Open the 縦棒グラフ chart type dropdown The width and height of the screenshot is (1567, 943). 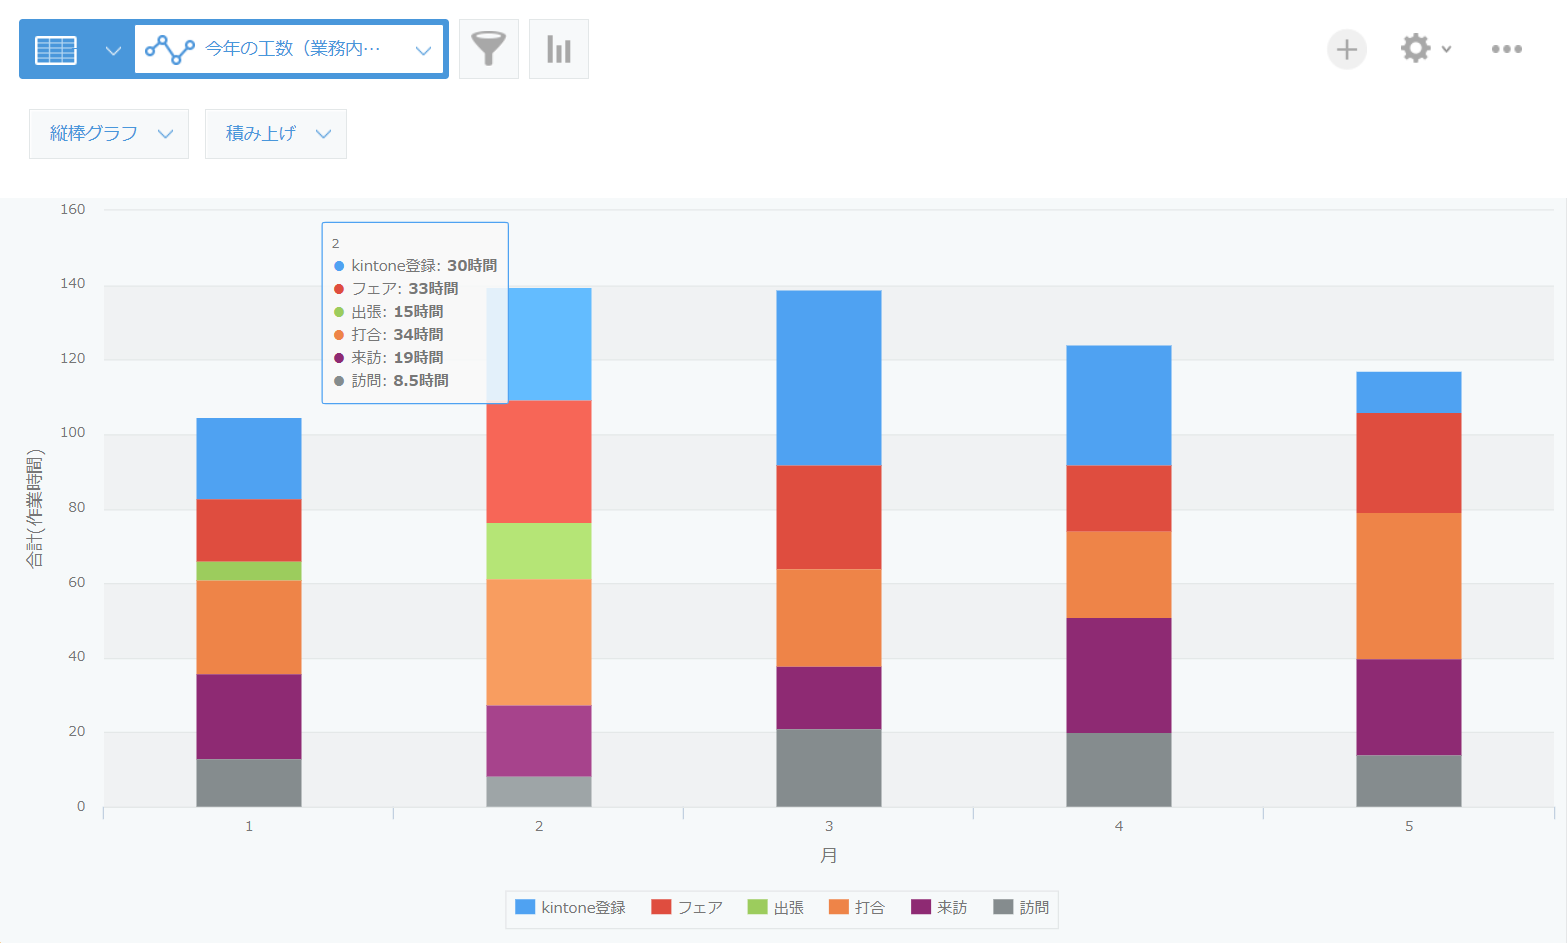click(x=109, y=134)
